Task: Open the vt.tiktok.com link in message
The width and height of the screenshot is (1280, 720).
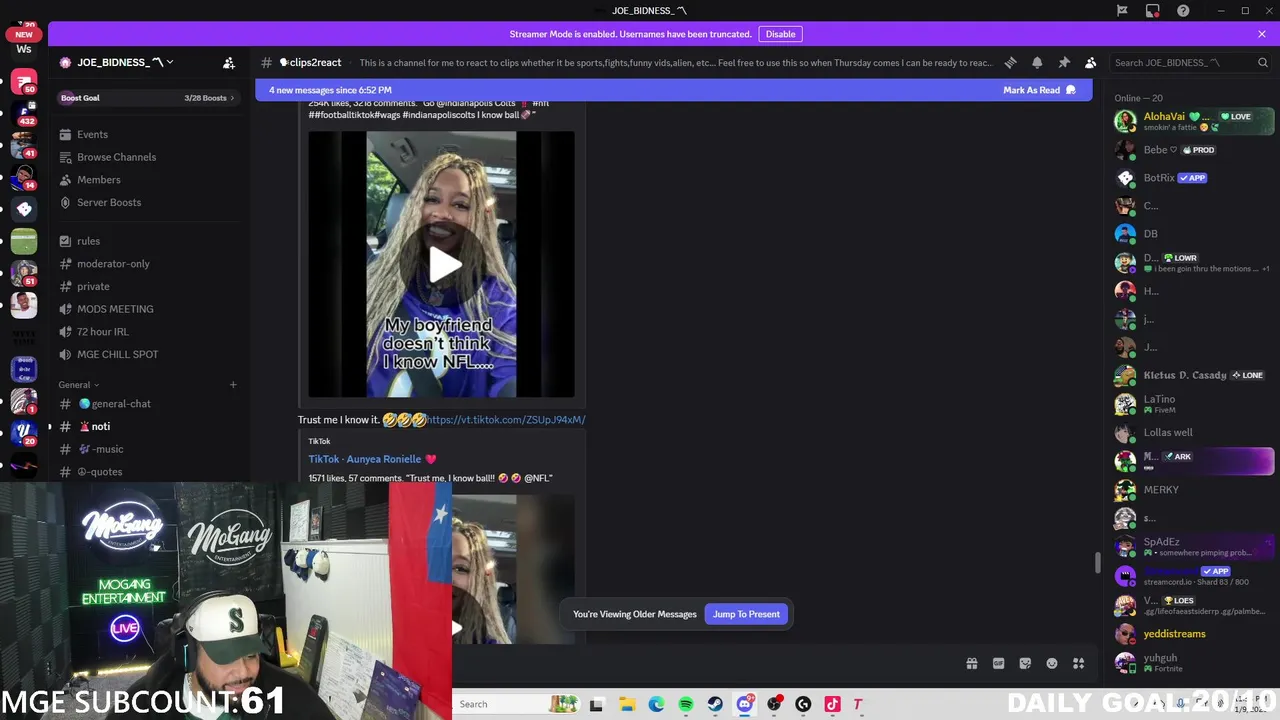Action: [x=506, y=420]
